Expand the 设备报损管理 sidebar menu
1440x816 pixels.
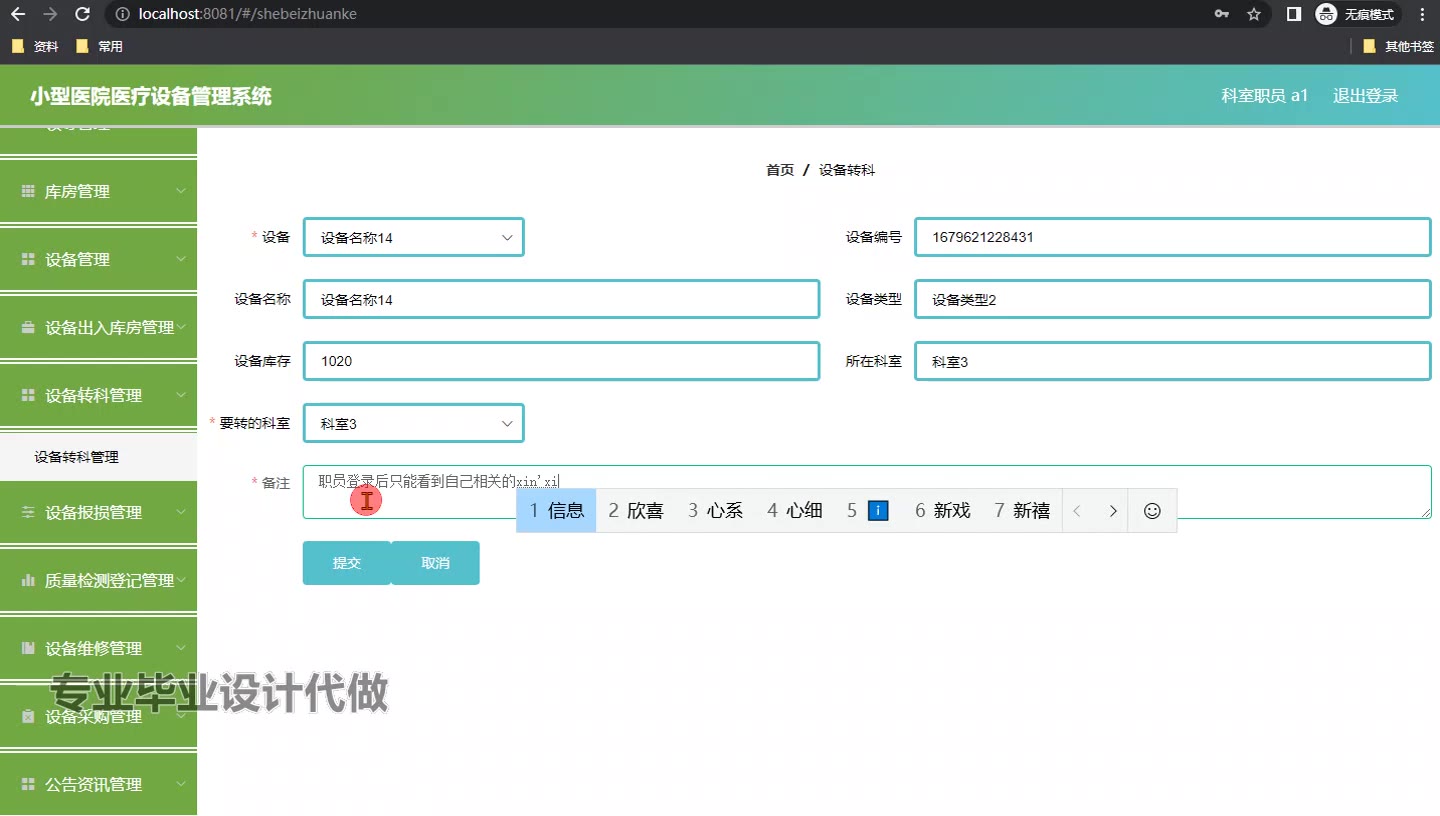[x=98, y=512]
